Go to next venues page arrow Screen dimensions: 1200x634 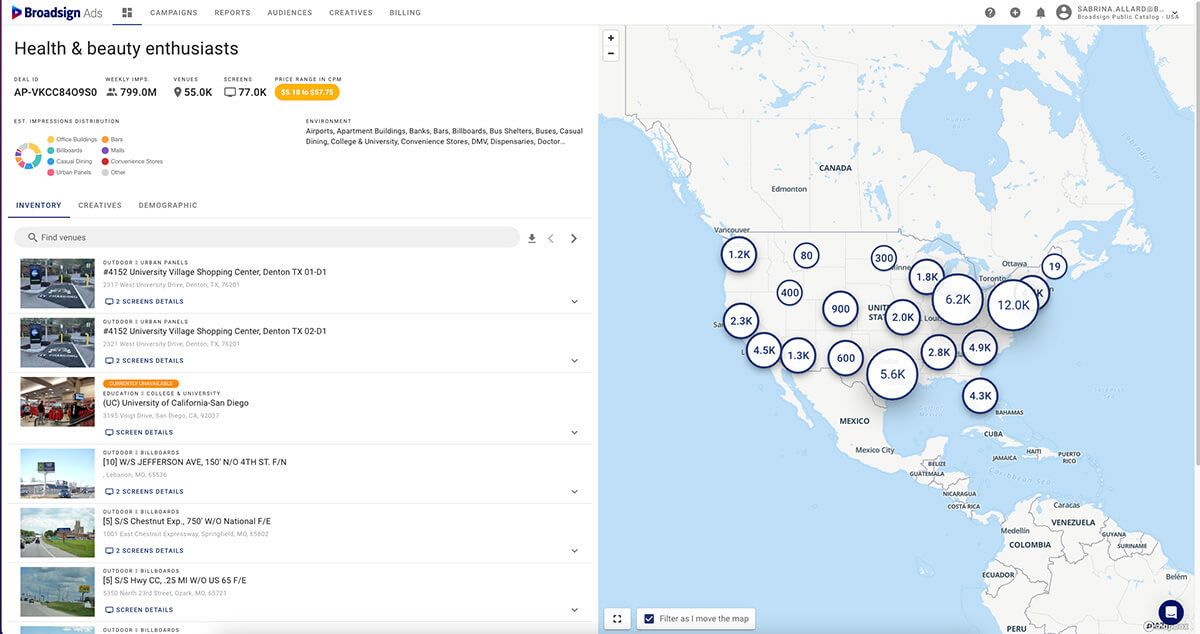point(574,238)
